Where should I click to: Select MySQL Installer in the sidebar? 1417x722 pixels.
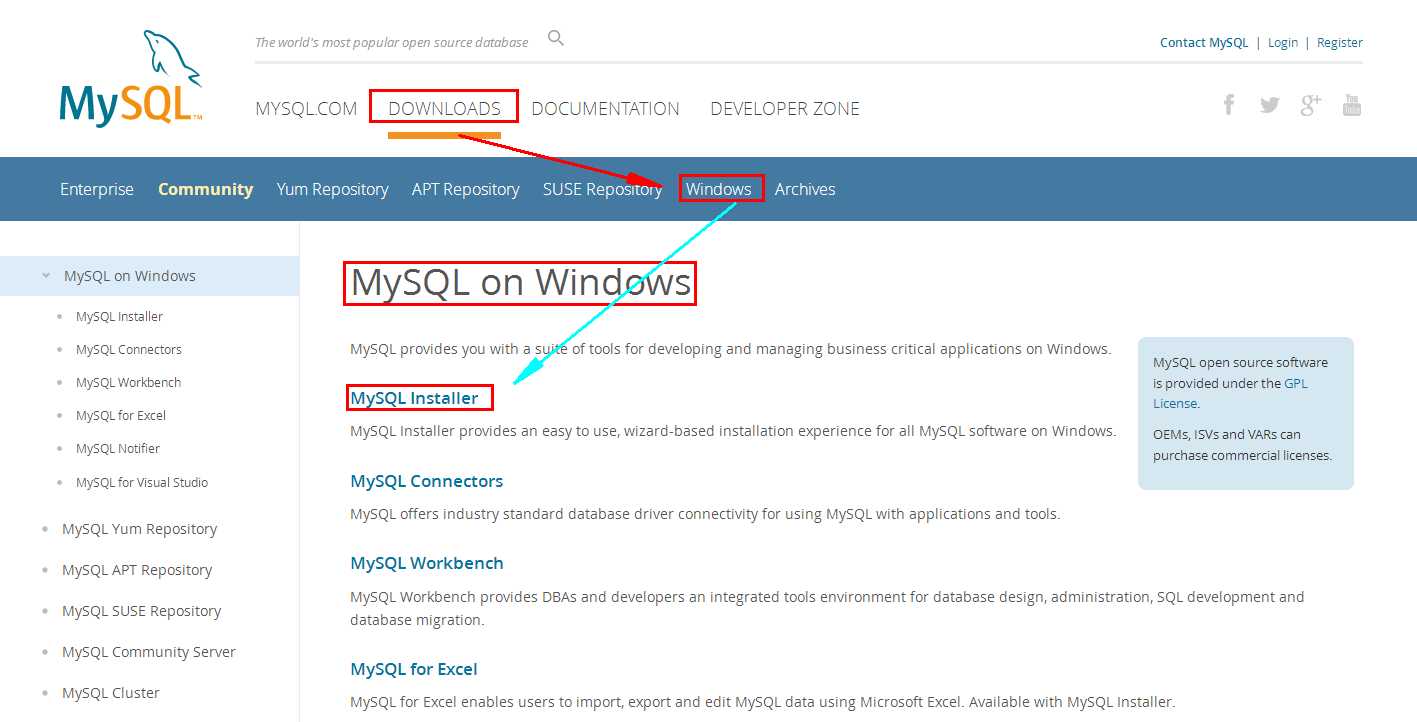coord(119,317)
